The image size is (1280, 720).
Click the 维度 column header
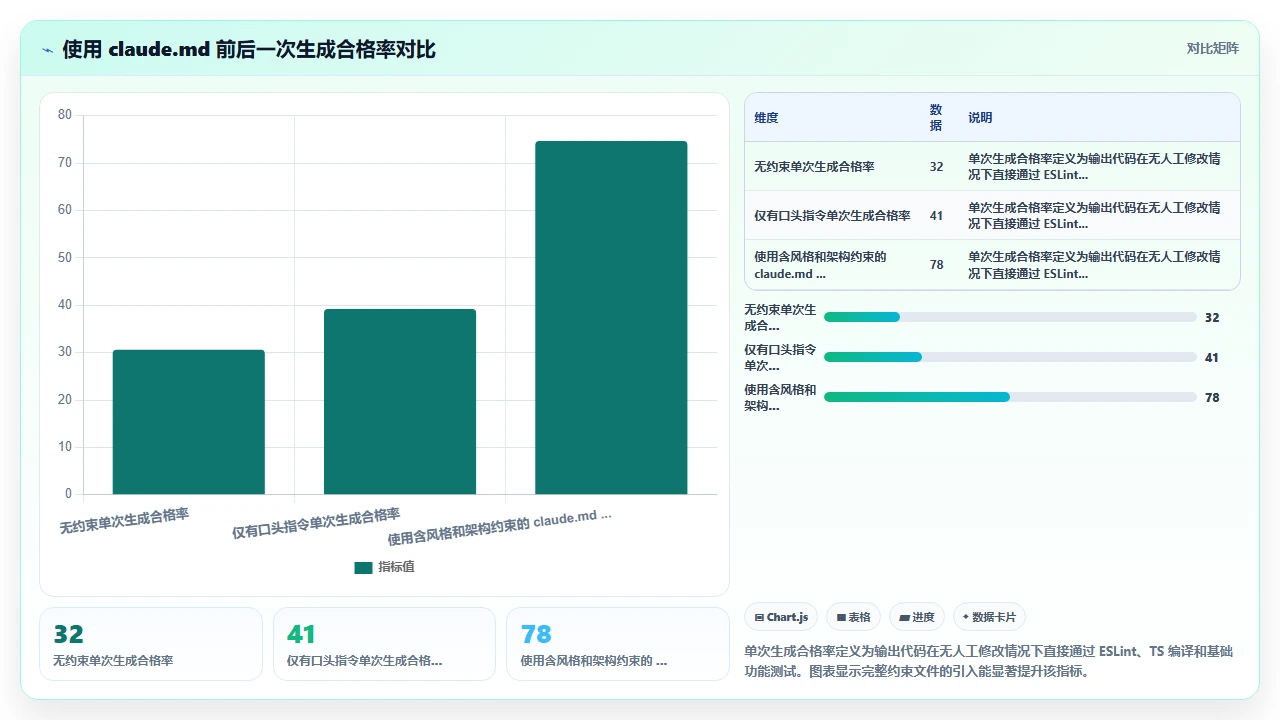click(x=766, y=118)
